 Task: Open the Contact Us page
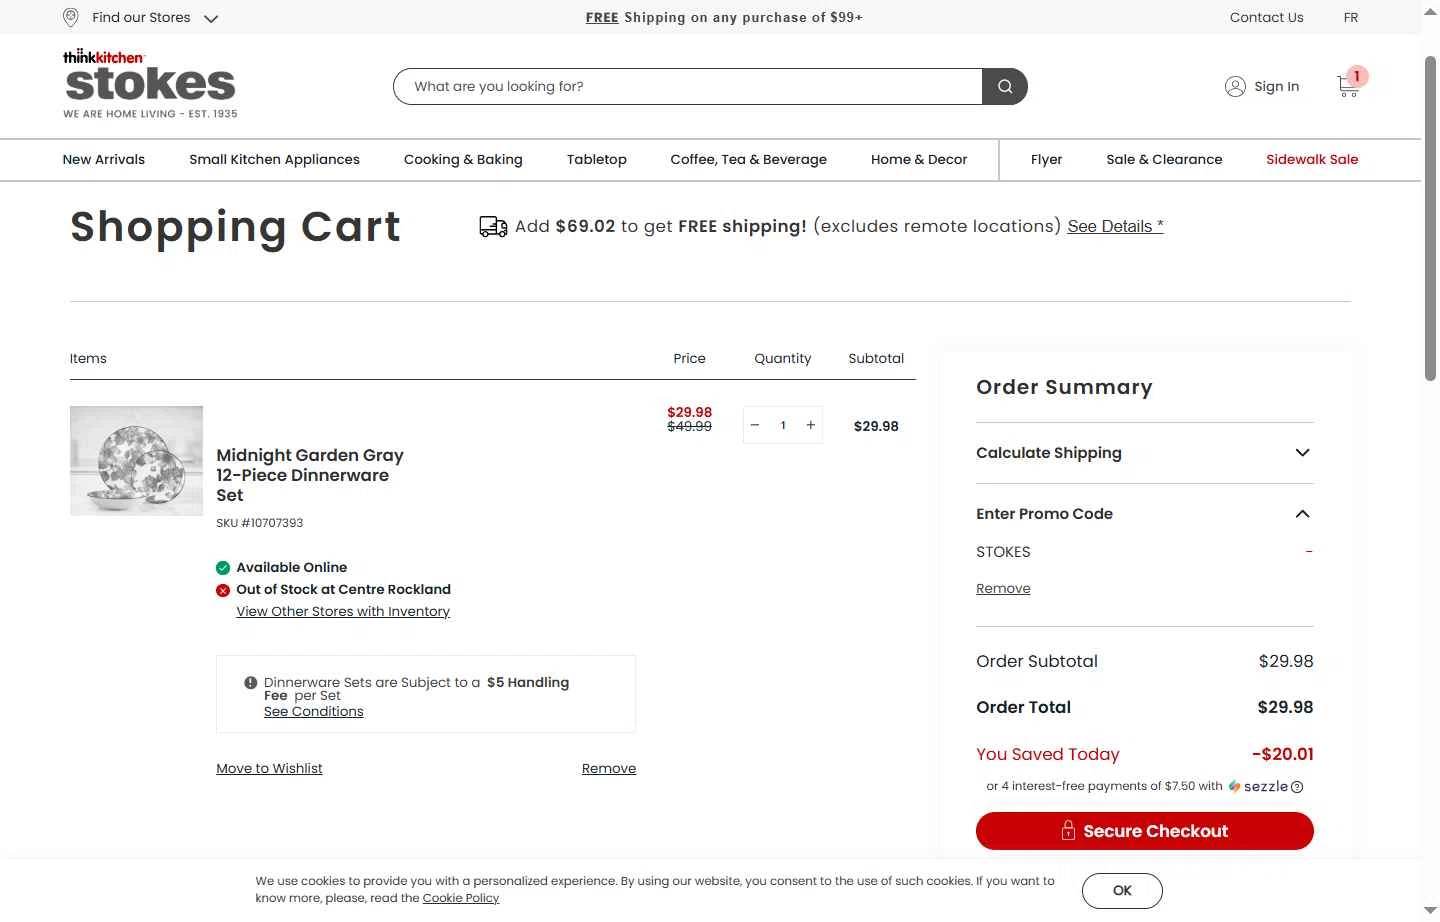pos(1266,17)
